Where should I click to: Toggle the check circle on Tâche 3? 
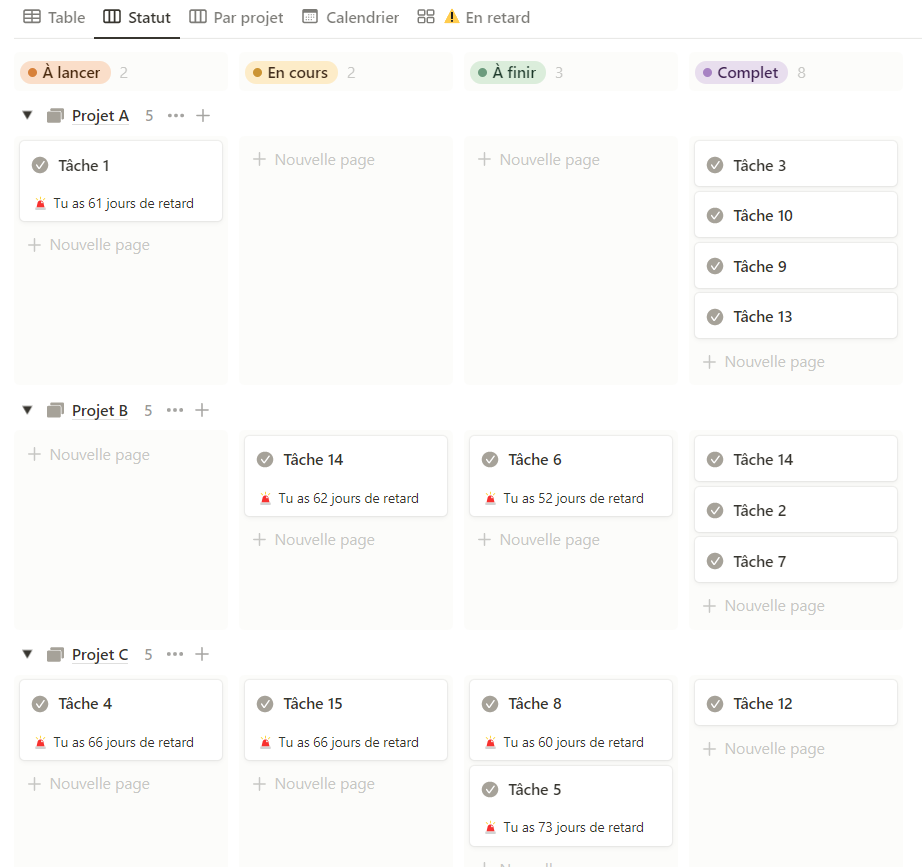coord(715,165)
